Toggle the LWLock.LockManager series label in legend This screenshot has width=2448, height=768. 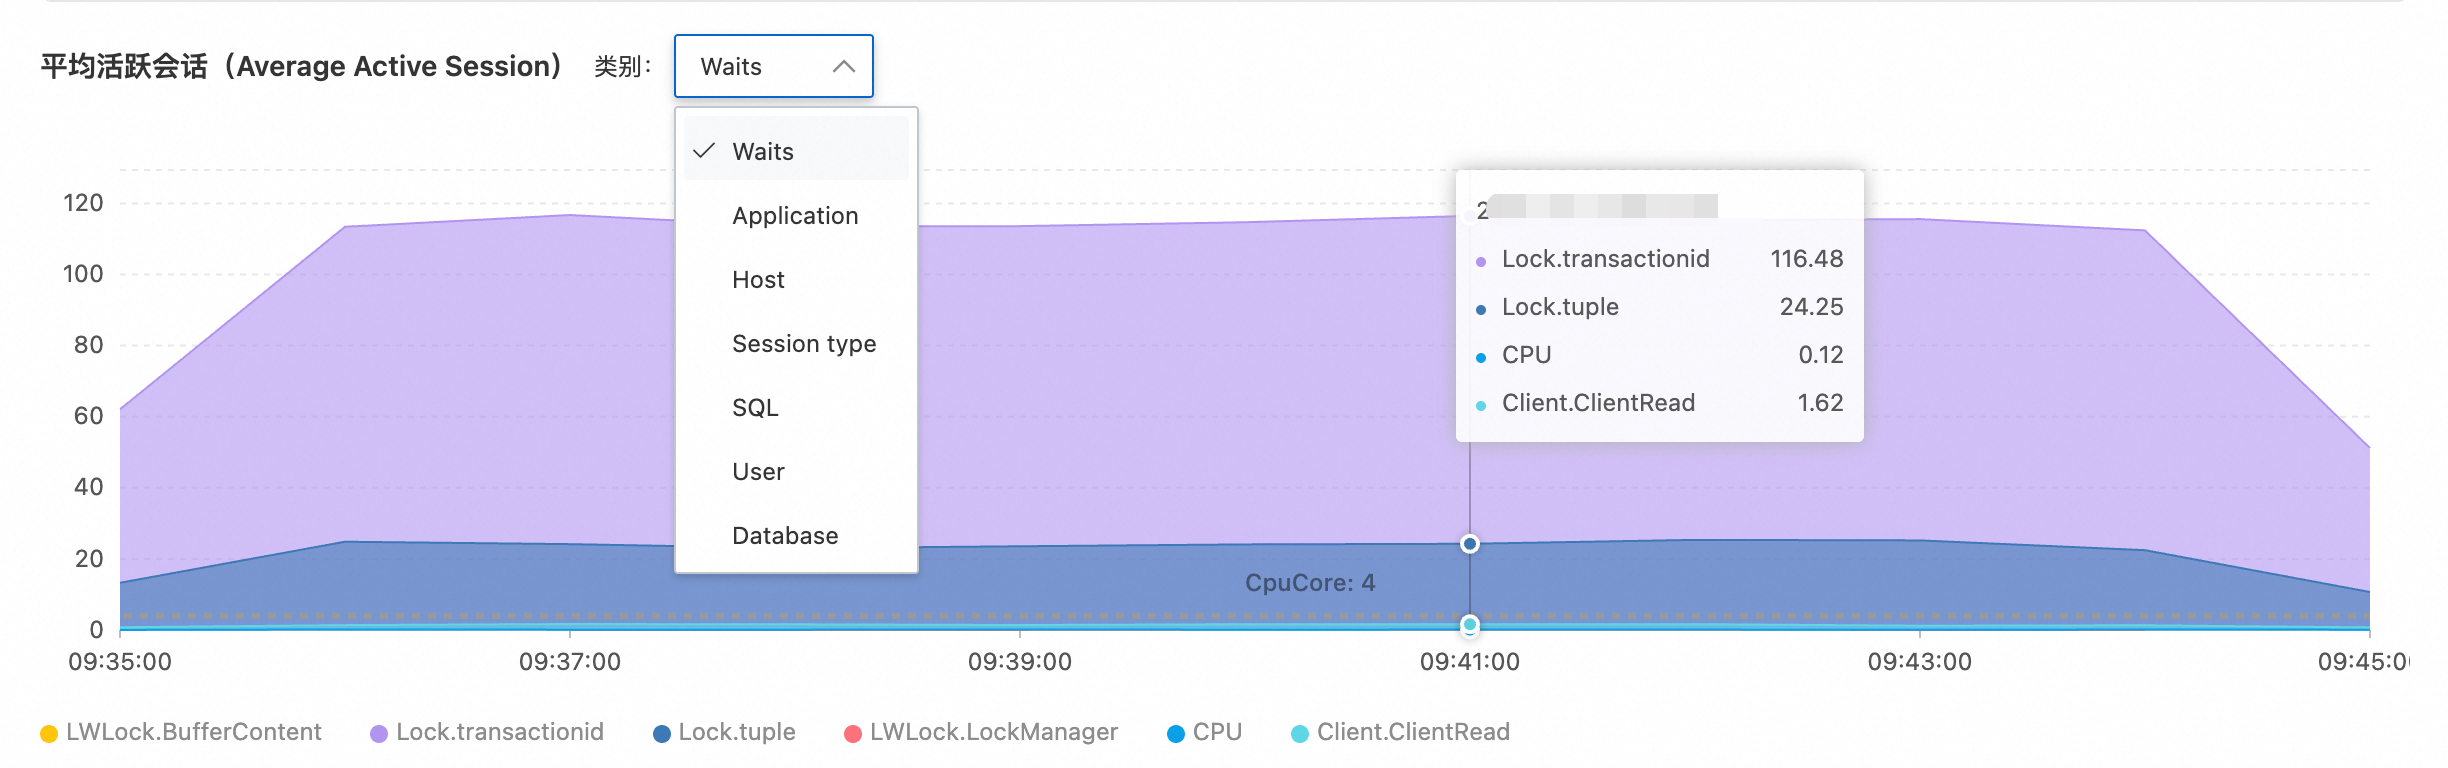coord(993,732)
